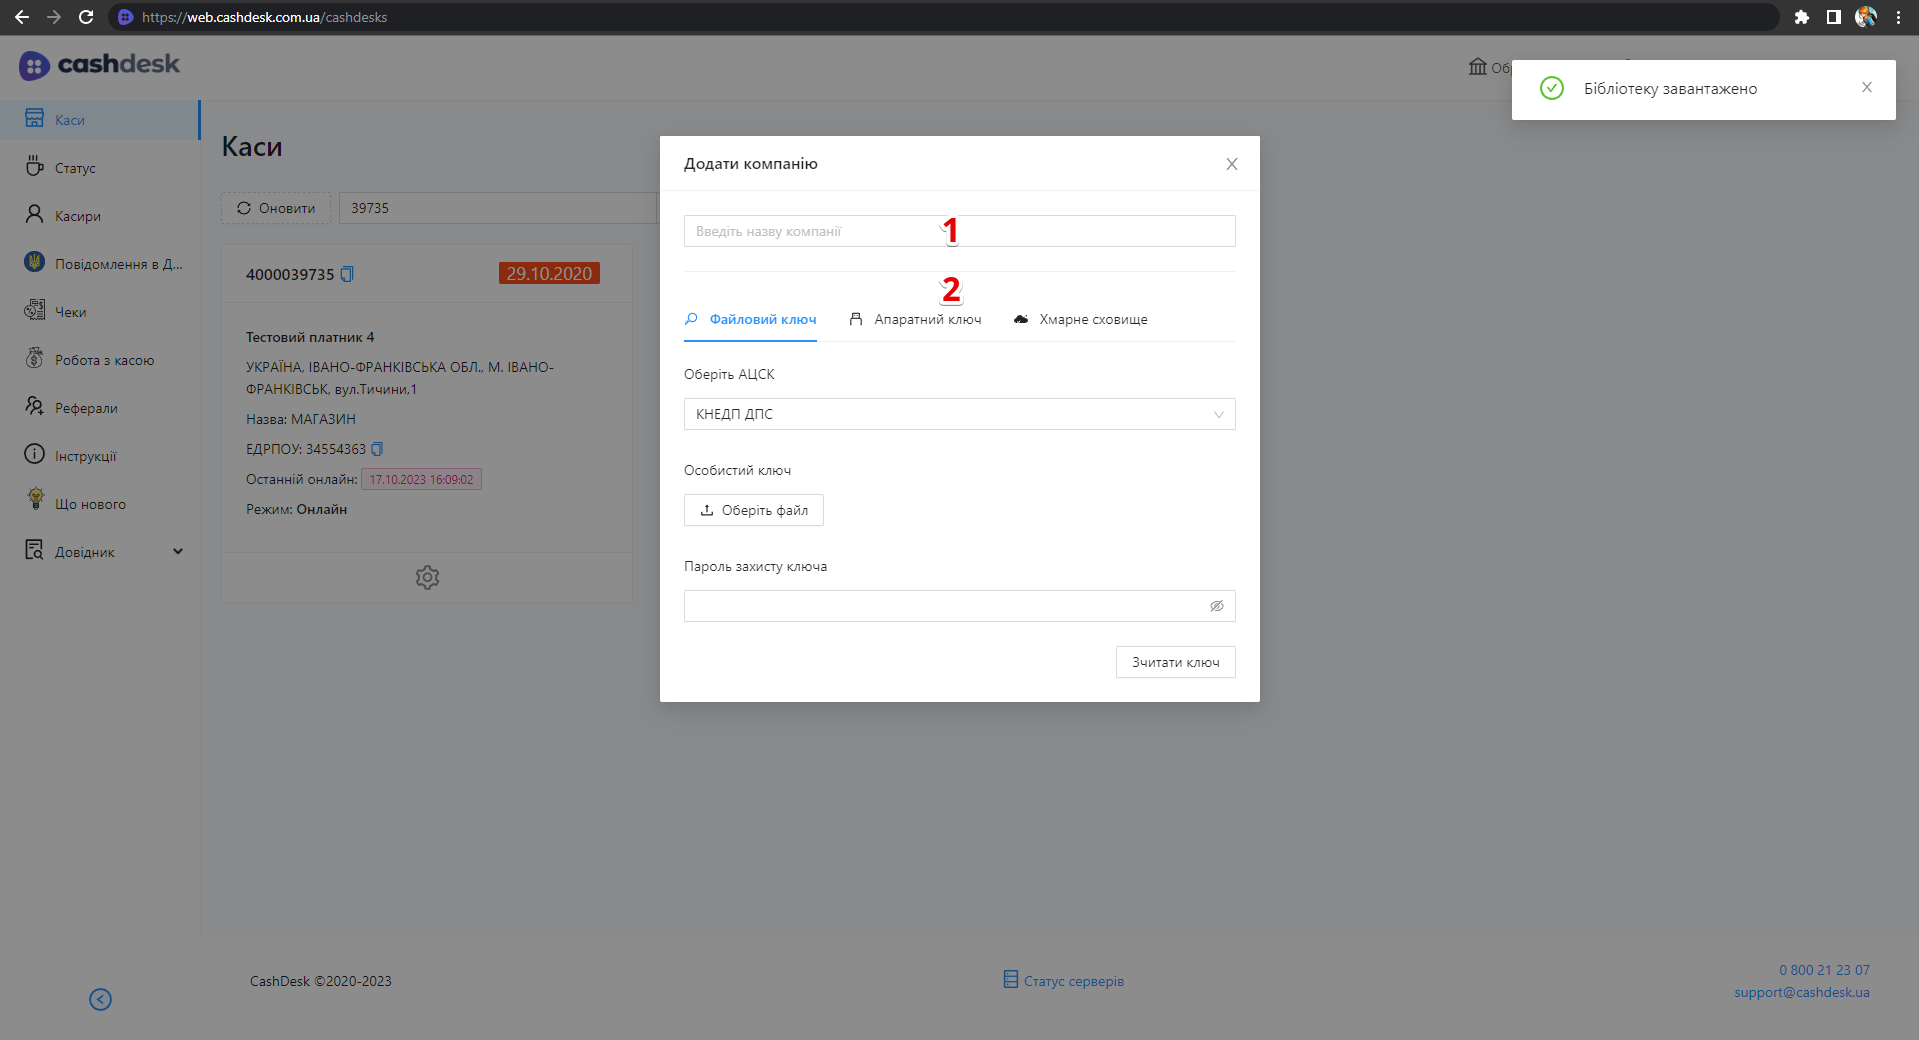This screenshot has width=1919, height=1040.
Task: Open the 'Оберіть АЦСК' dropdown
Action: [x=959, y=414]
